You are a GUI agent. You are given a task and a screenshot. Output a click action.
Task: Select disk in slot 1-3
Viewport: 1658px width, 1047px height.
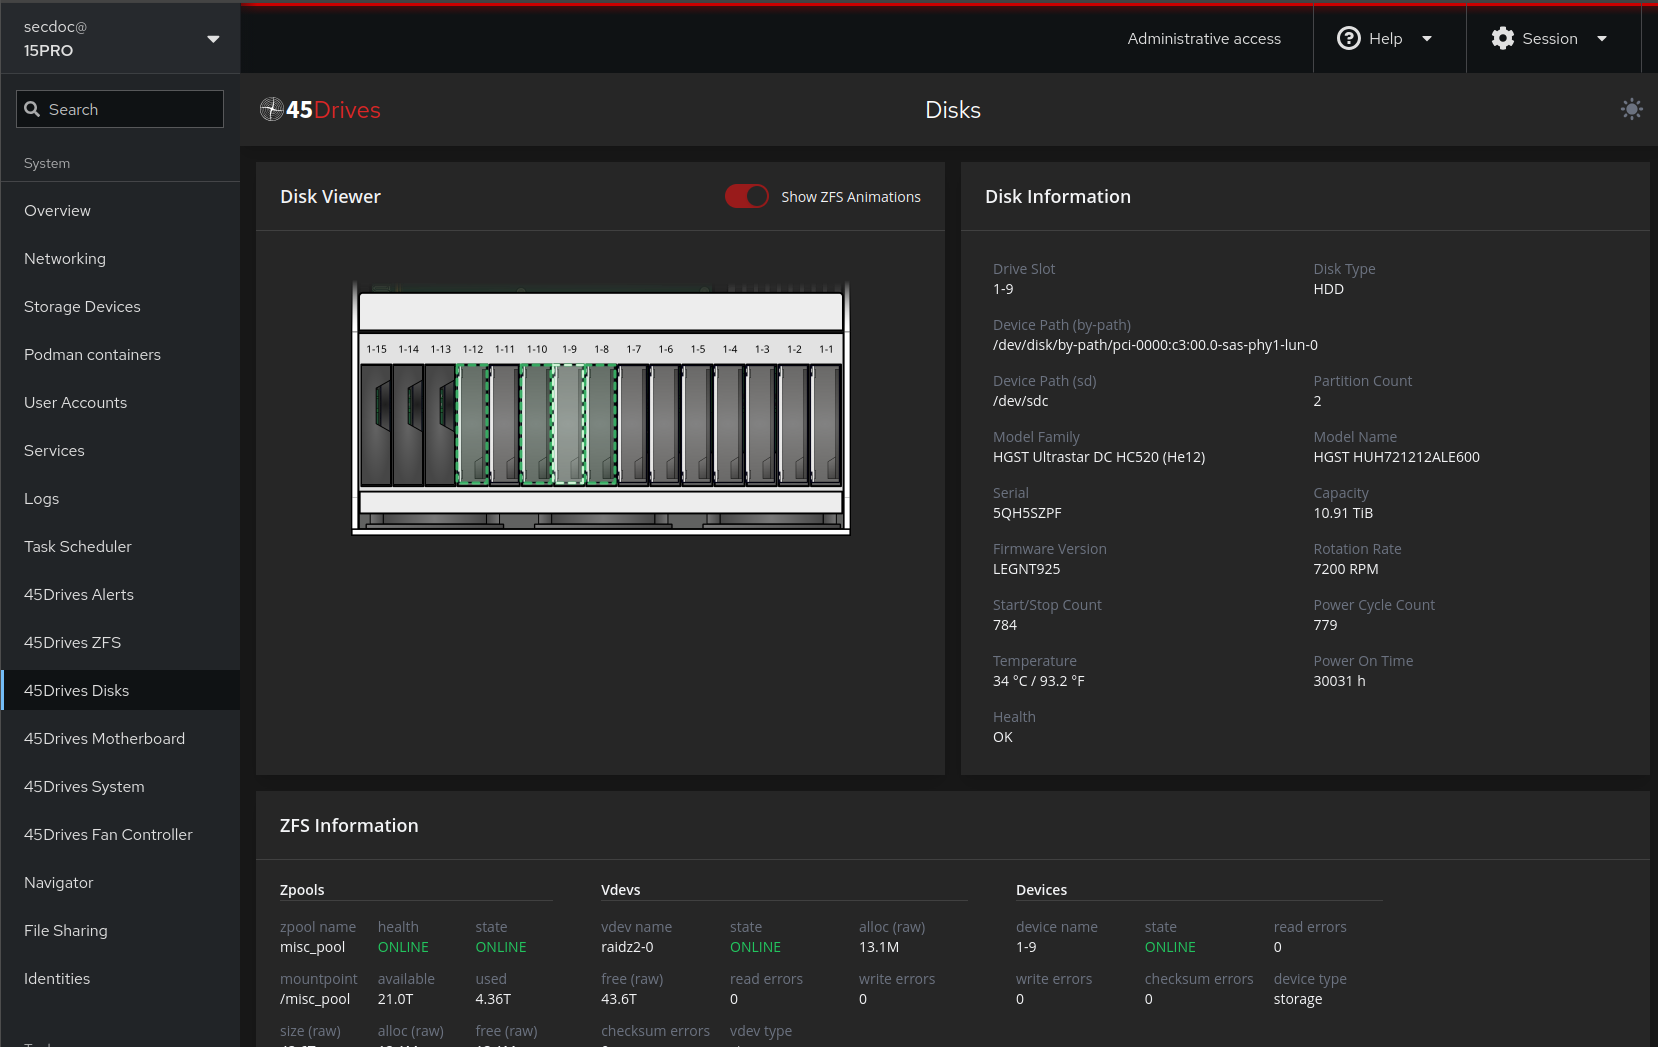click(762, 425)
